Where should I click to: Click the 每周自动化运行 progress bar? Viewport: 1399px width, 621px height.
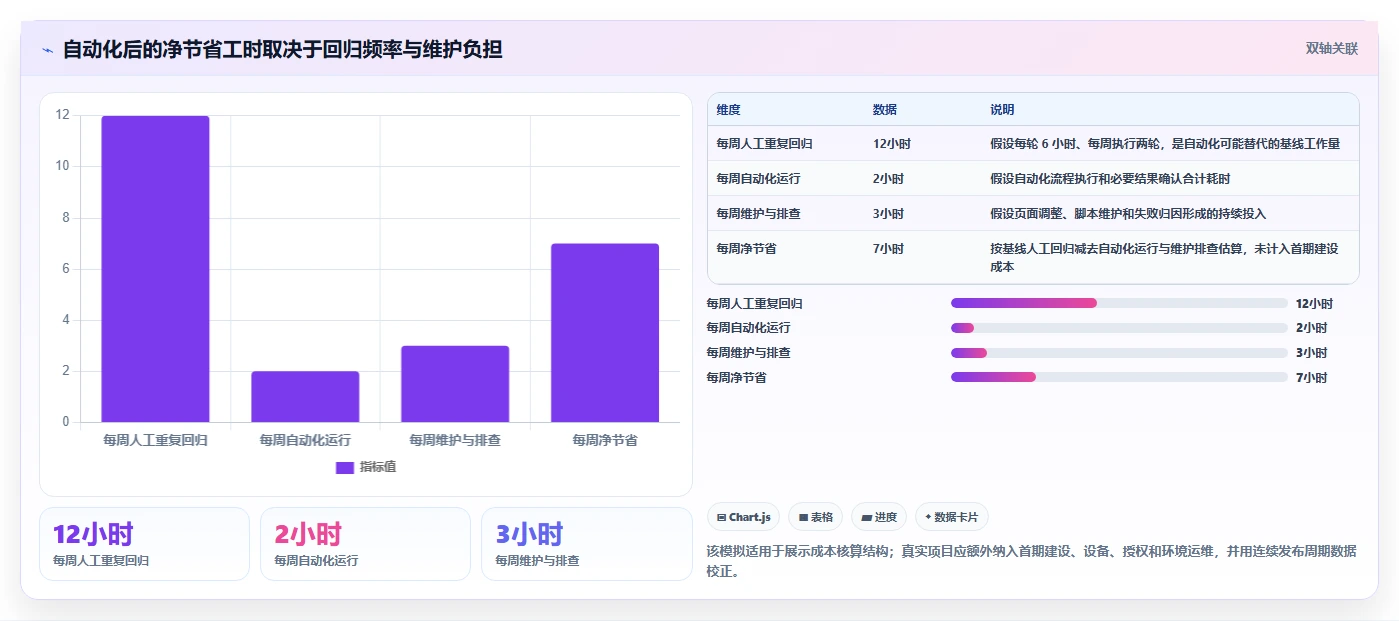click(x=1119, y=328)
